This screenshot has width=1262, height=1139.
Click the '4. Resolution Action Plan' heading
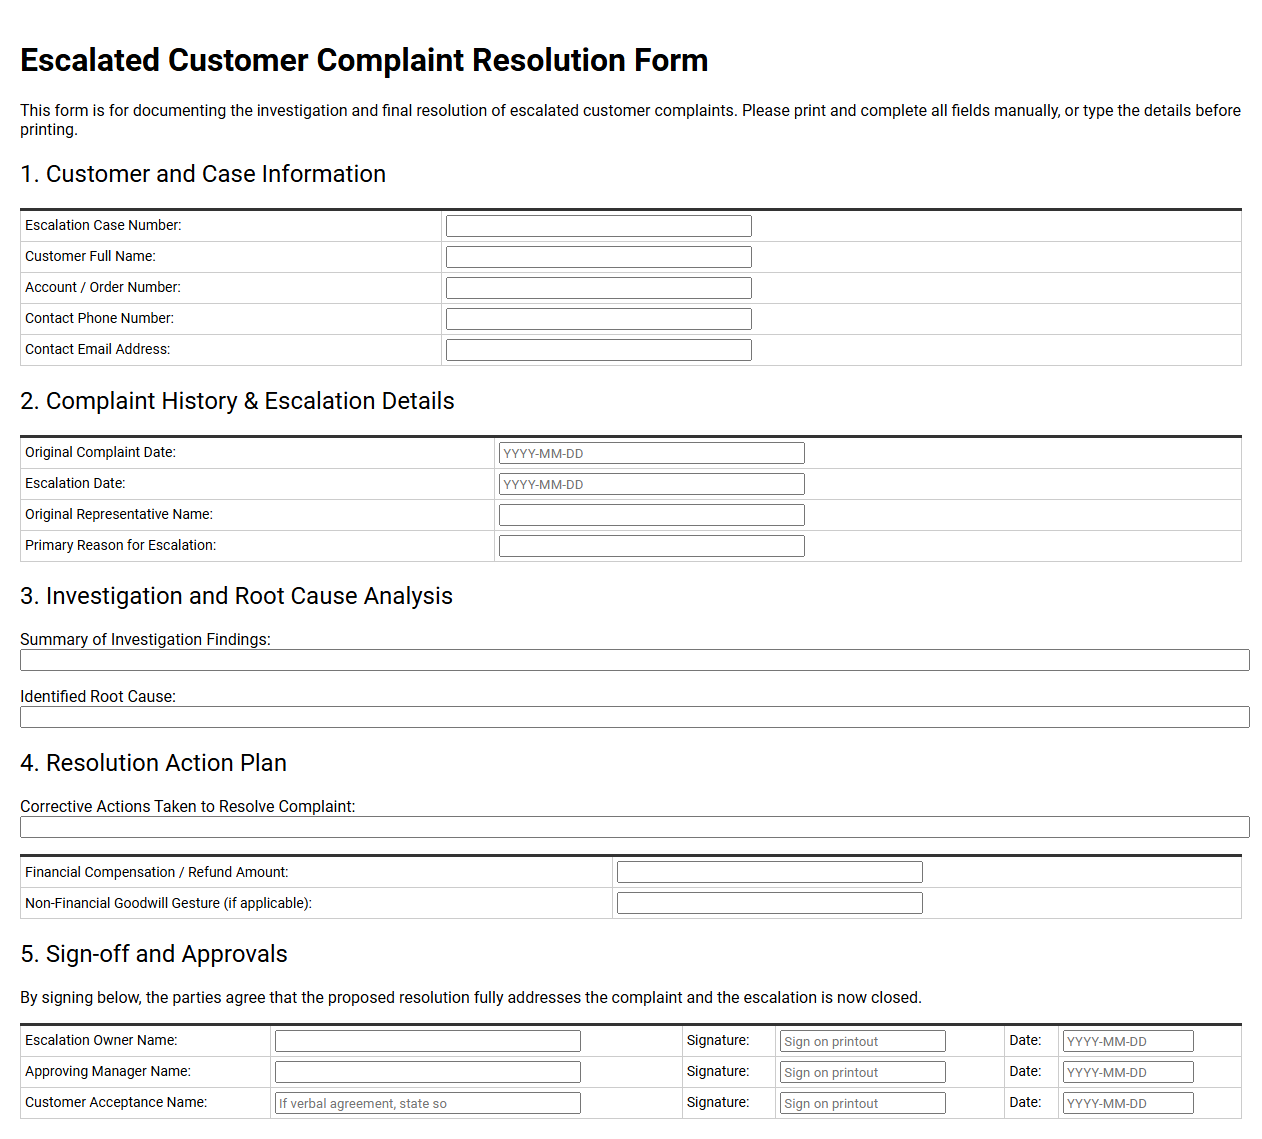(153, 763)
